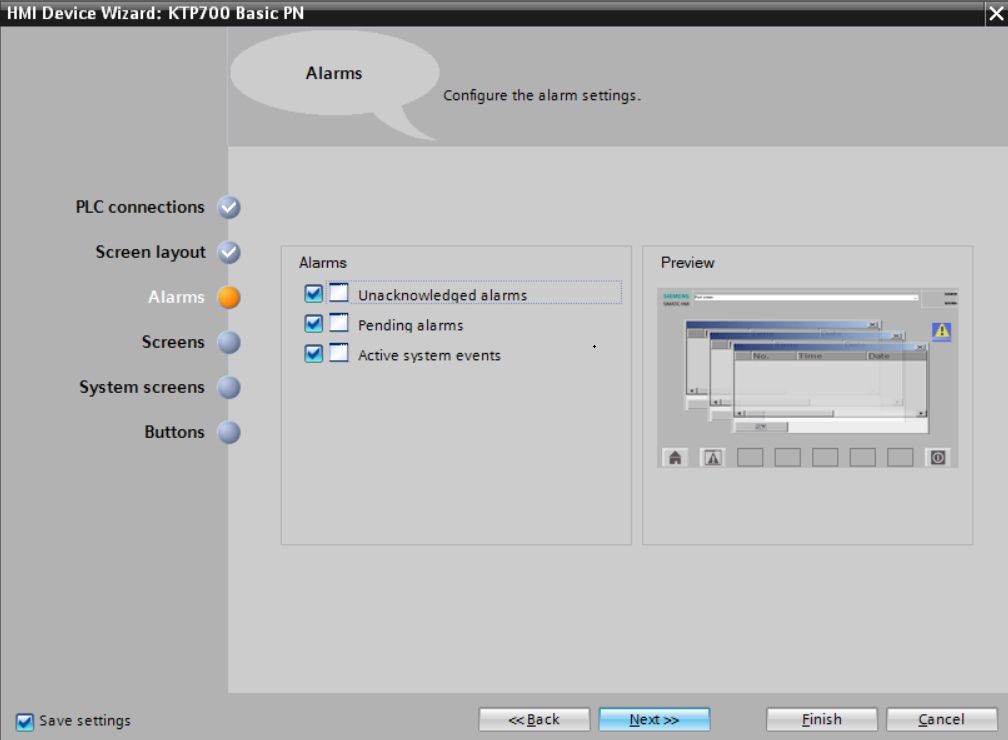Toggle the Save settings checkbox
This screenshot has width=1008, height=740.
(x=24, y=721)
